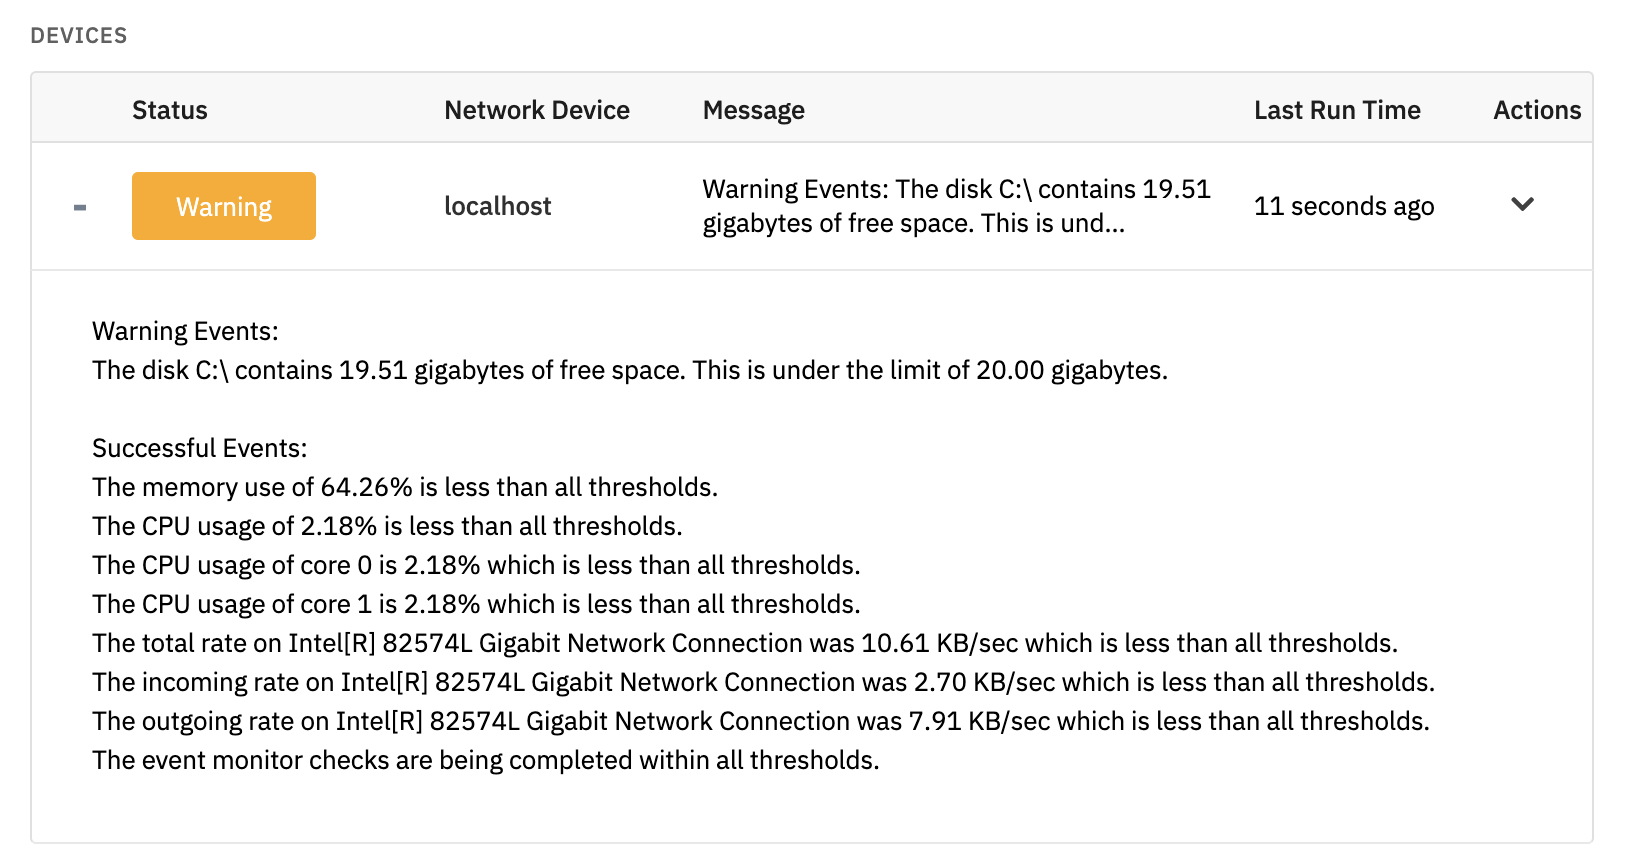The image size is (1626, 862).
Task: Click the 'Warning Events:' heading text
Action: pos(185,331)
